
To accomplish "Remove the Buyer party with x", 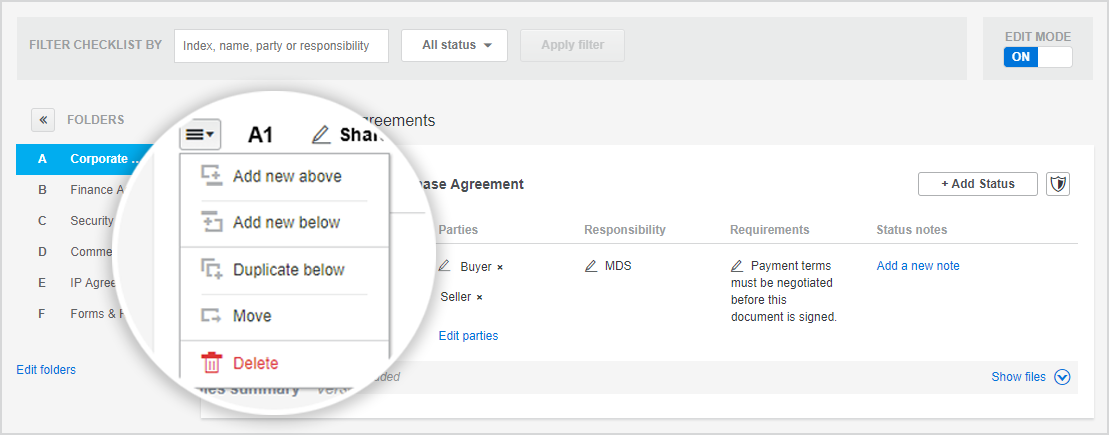I will 500,268.
